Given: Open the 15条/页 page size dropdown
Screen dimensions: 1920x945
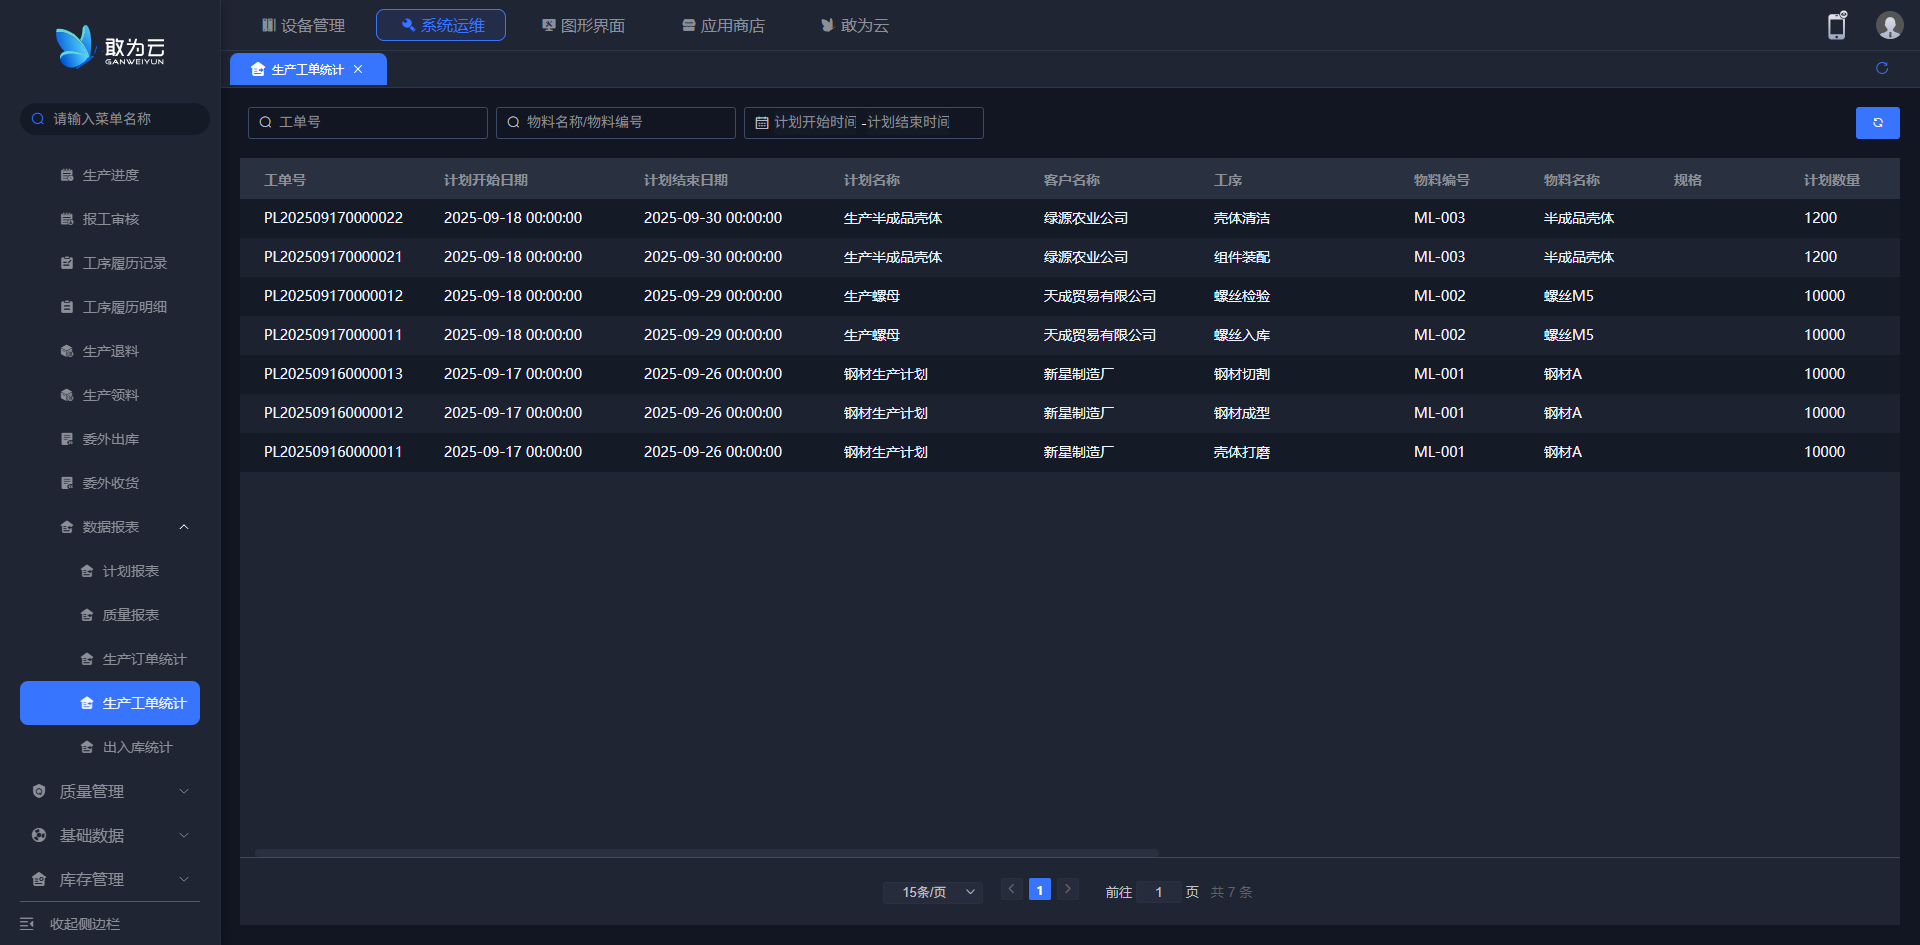Looking at the screenshot, I should [x=932, y=892].
